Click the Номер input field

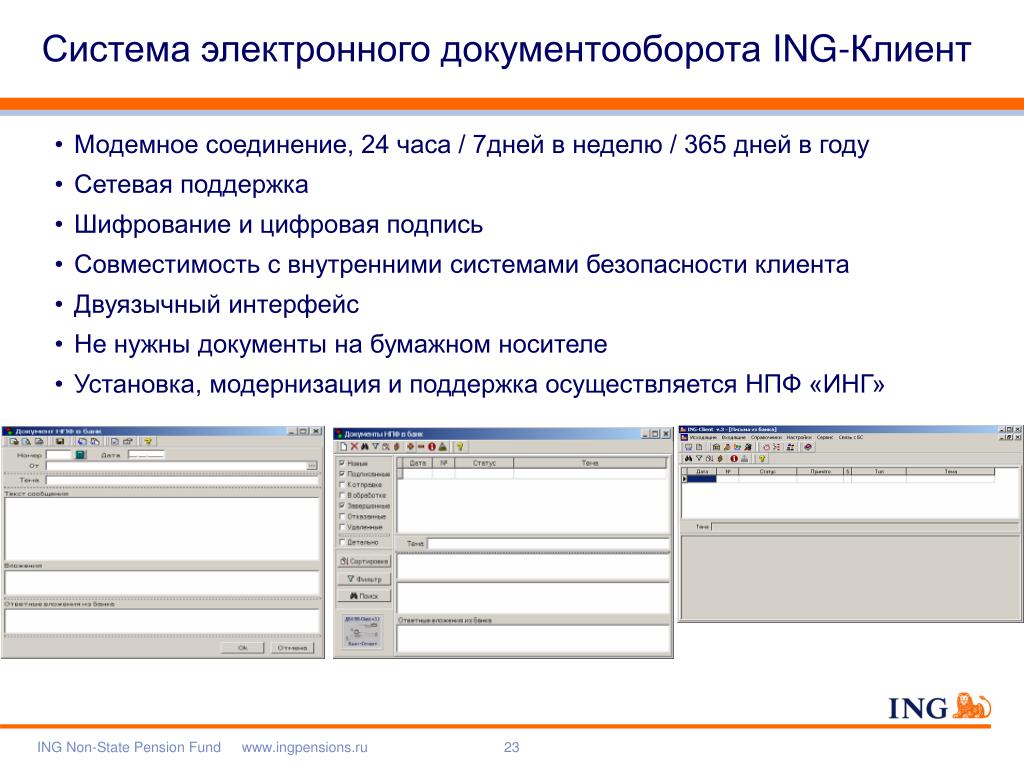click(x=58, y=455)
